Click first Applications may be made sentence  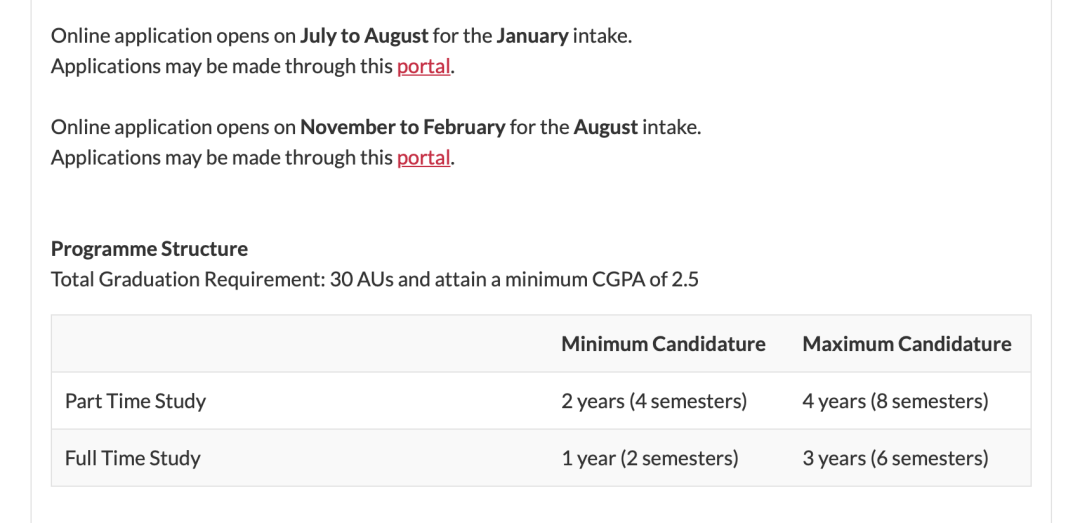(253, 66)
